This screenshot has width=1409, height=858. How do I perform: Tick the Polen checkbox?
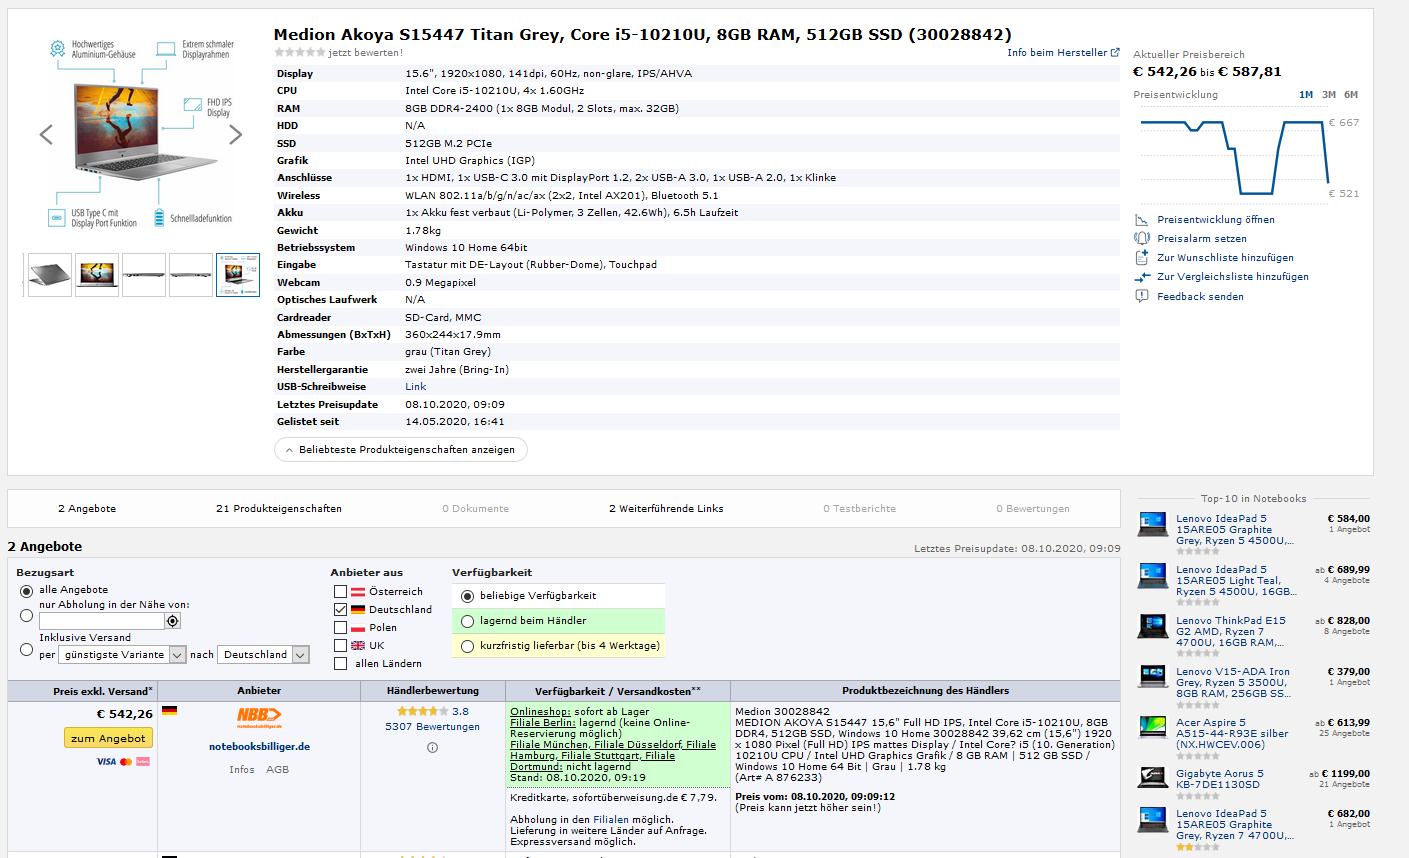click(x=341, y=628)
